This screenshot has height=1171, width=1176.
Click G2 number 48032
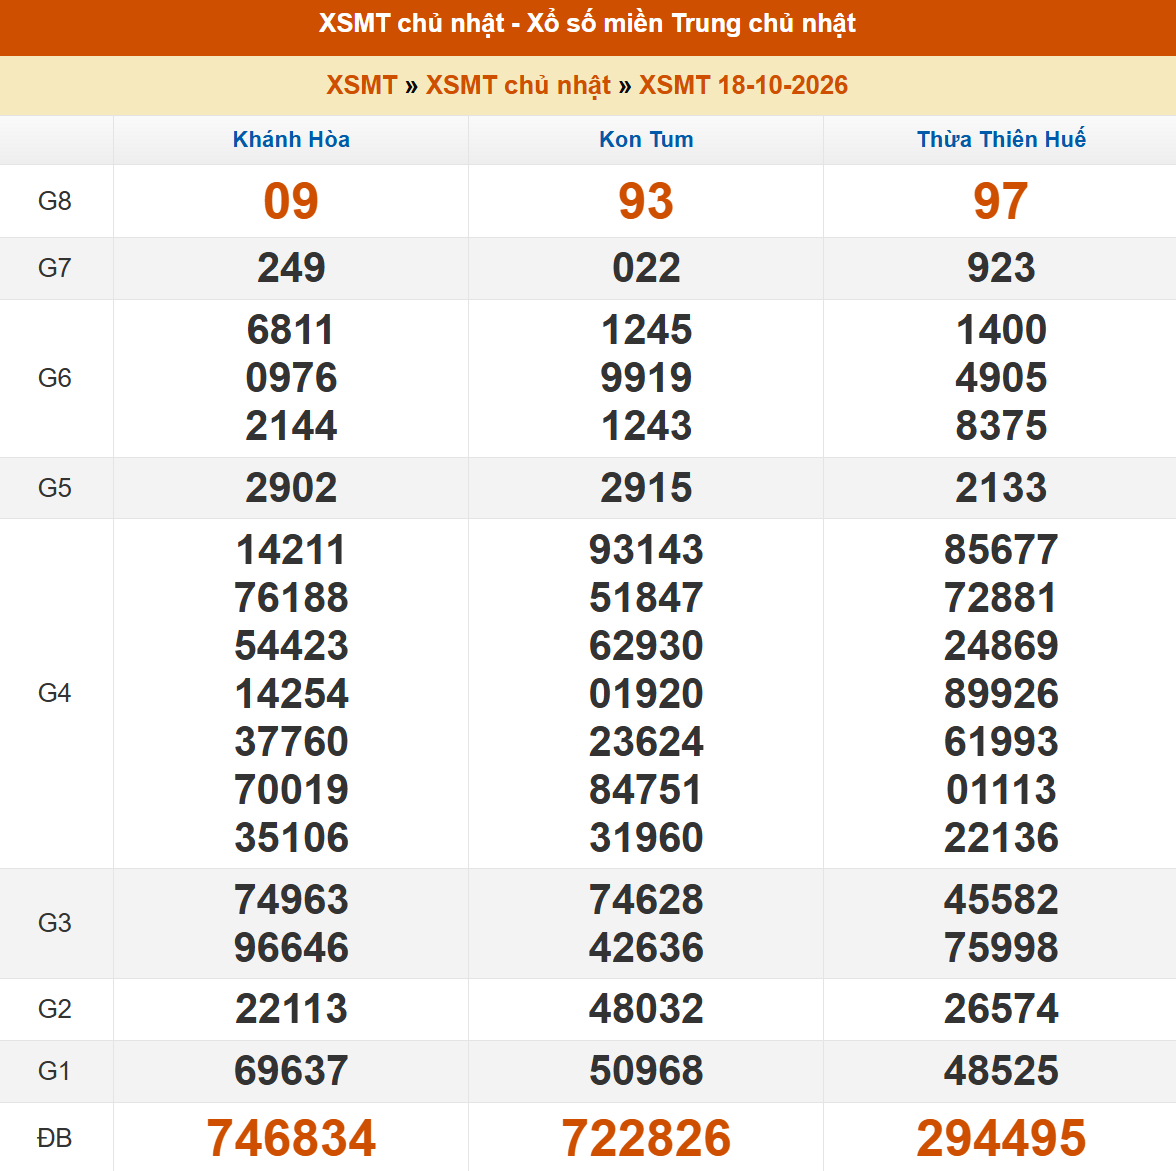646,1009
